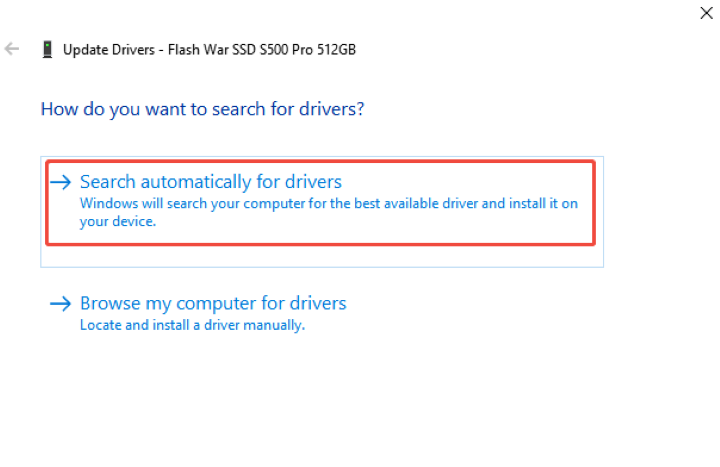Click 'Locate and install a driver manually' text
Image resolution: width=720 pixels, height=467 pixels.
[x=192, y=325]
